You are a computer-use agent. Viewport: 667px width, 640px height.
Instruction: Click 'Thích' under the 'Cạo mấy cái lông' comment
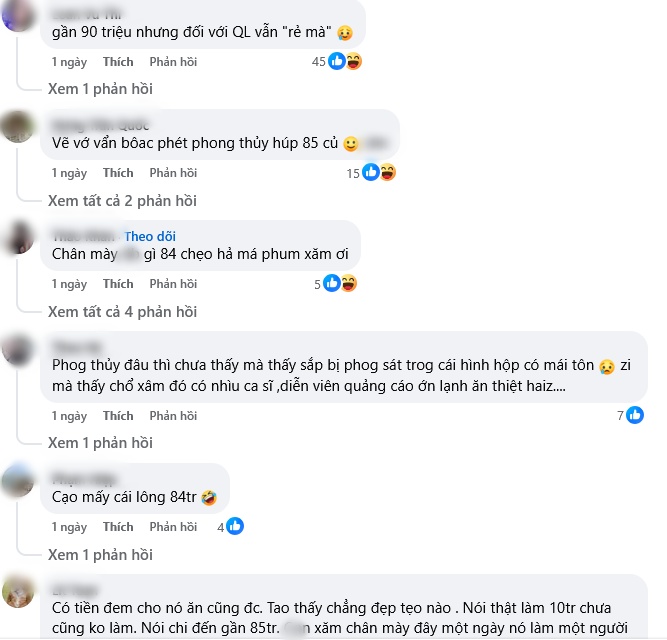coord(118,527)
